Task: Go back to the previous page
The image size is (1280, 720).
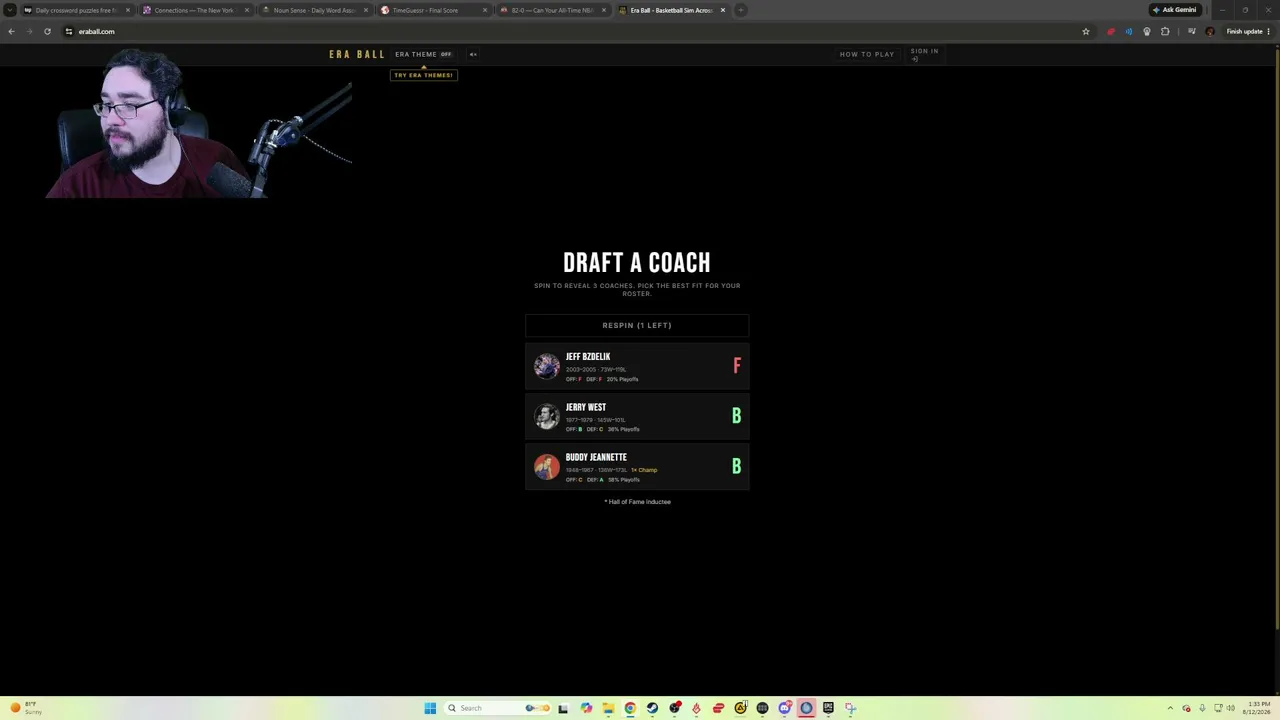Action: [11, 31]
